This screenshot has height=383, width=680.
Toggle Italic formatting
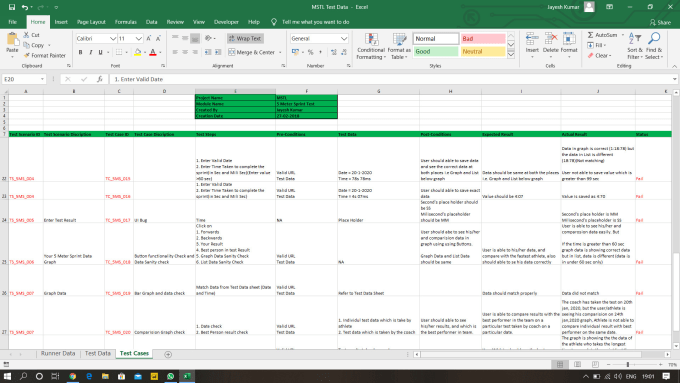click(x=90, y=52)
